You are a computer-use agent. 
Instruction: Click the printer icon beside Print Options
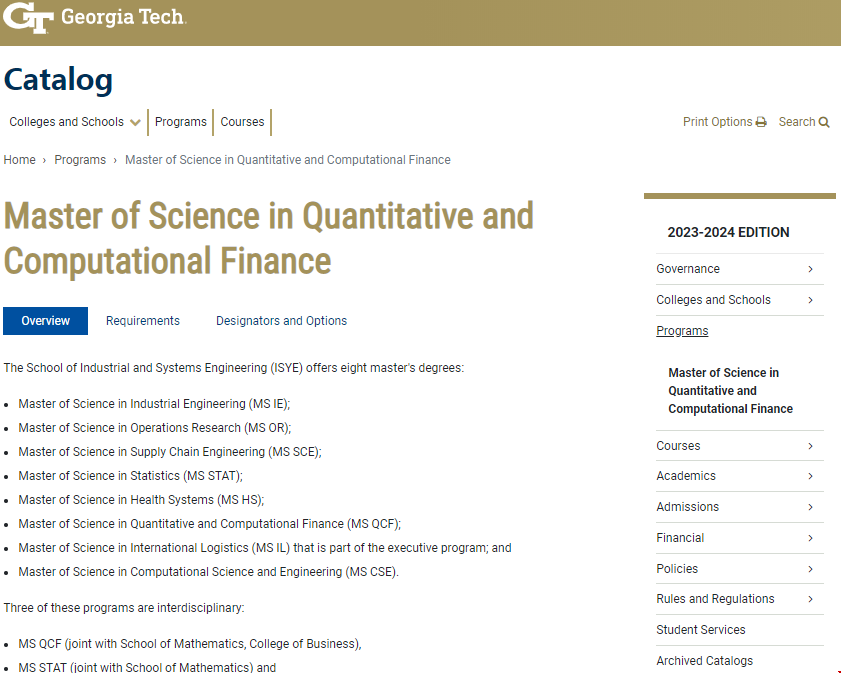click(761, 122)
